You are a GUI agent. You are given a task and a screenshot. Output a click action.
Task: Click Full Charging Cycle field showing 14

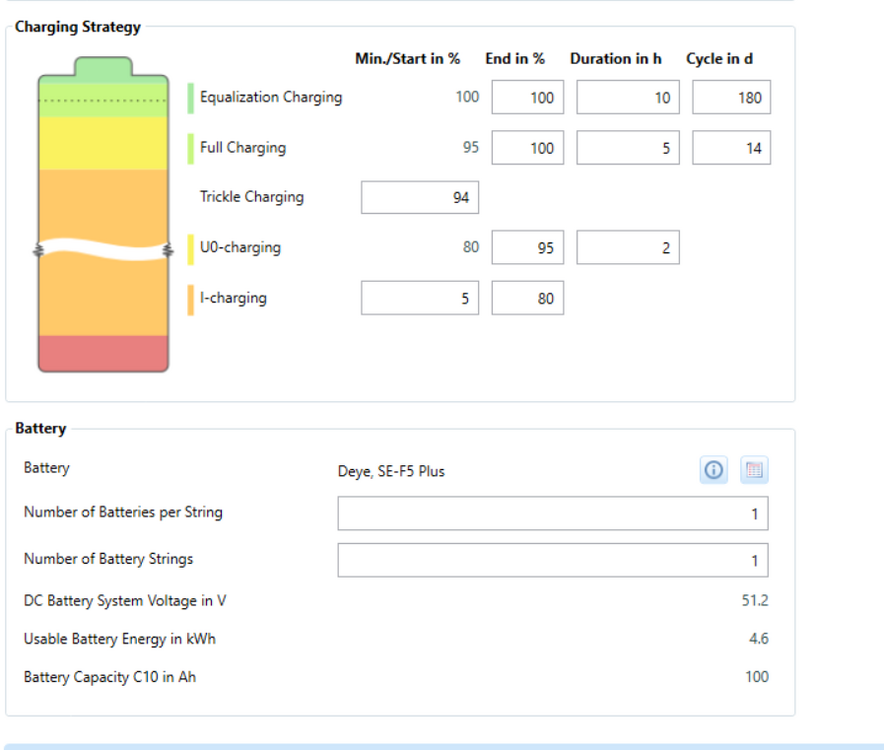[731, 148]
